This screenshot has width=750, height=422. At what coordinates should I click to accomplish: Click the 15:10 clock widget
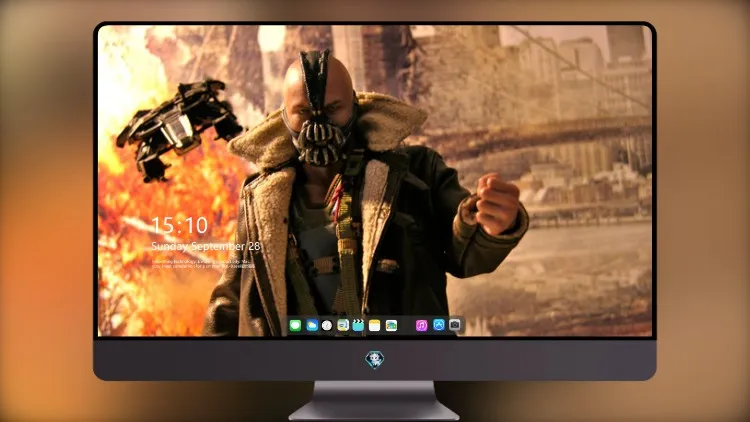coord(179,225)
